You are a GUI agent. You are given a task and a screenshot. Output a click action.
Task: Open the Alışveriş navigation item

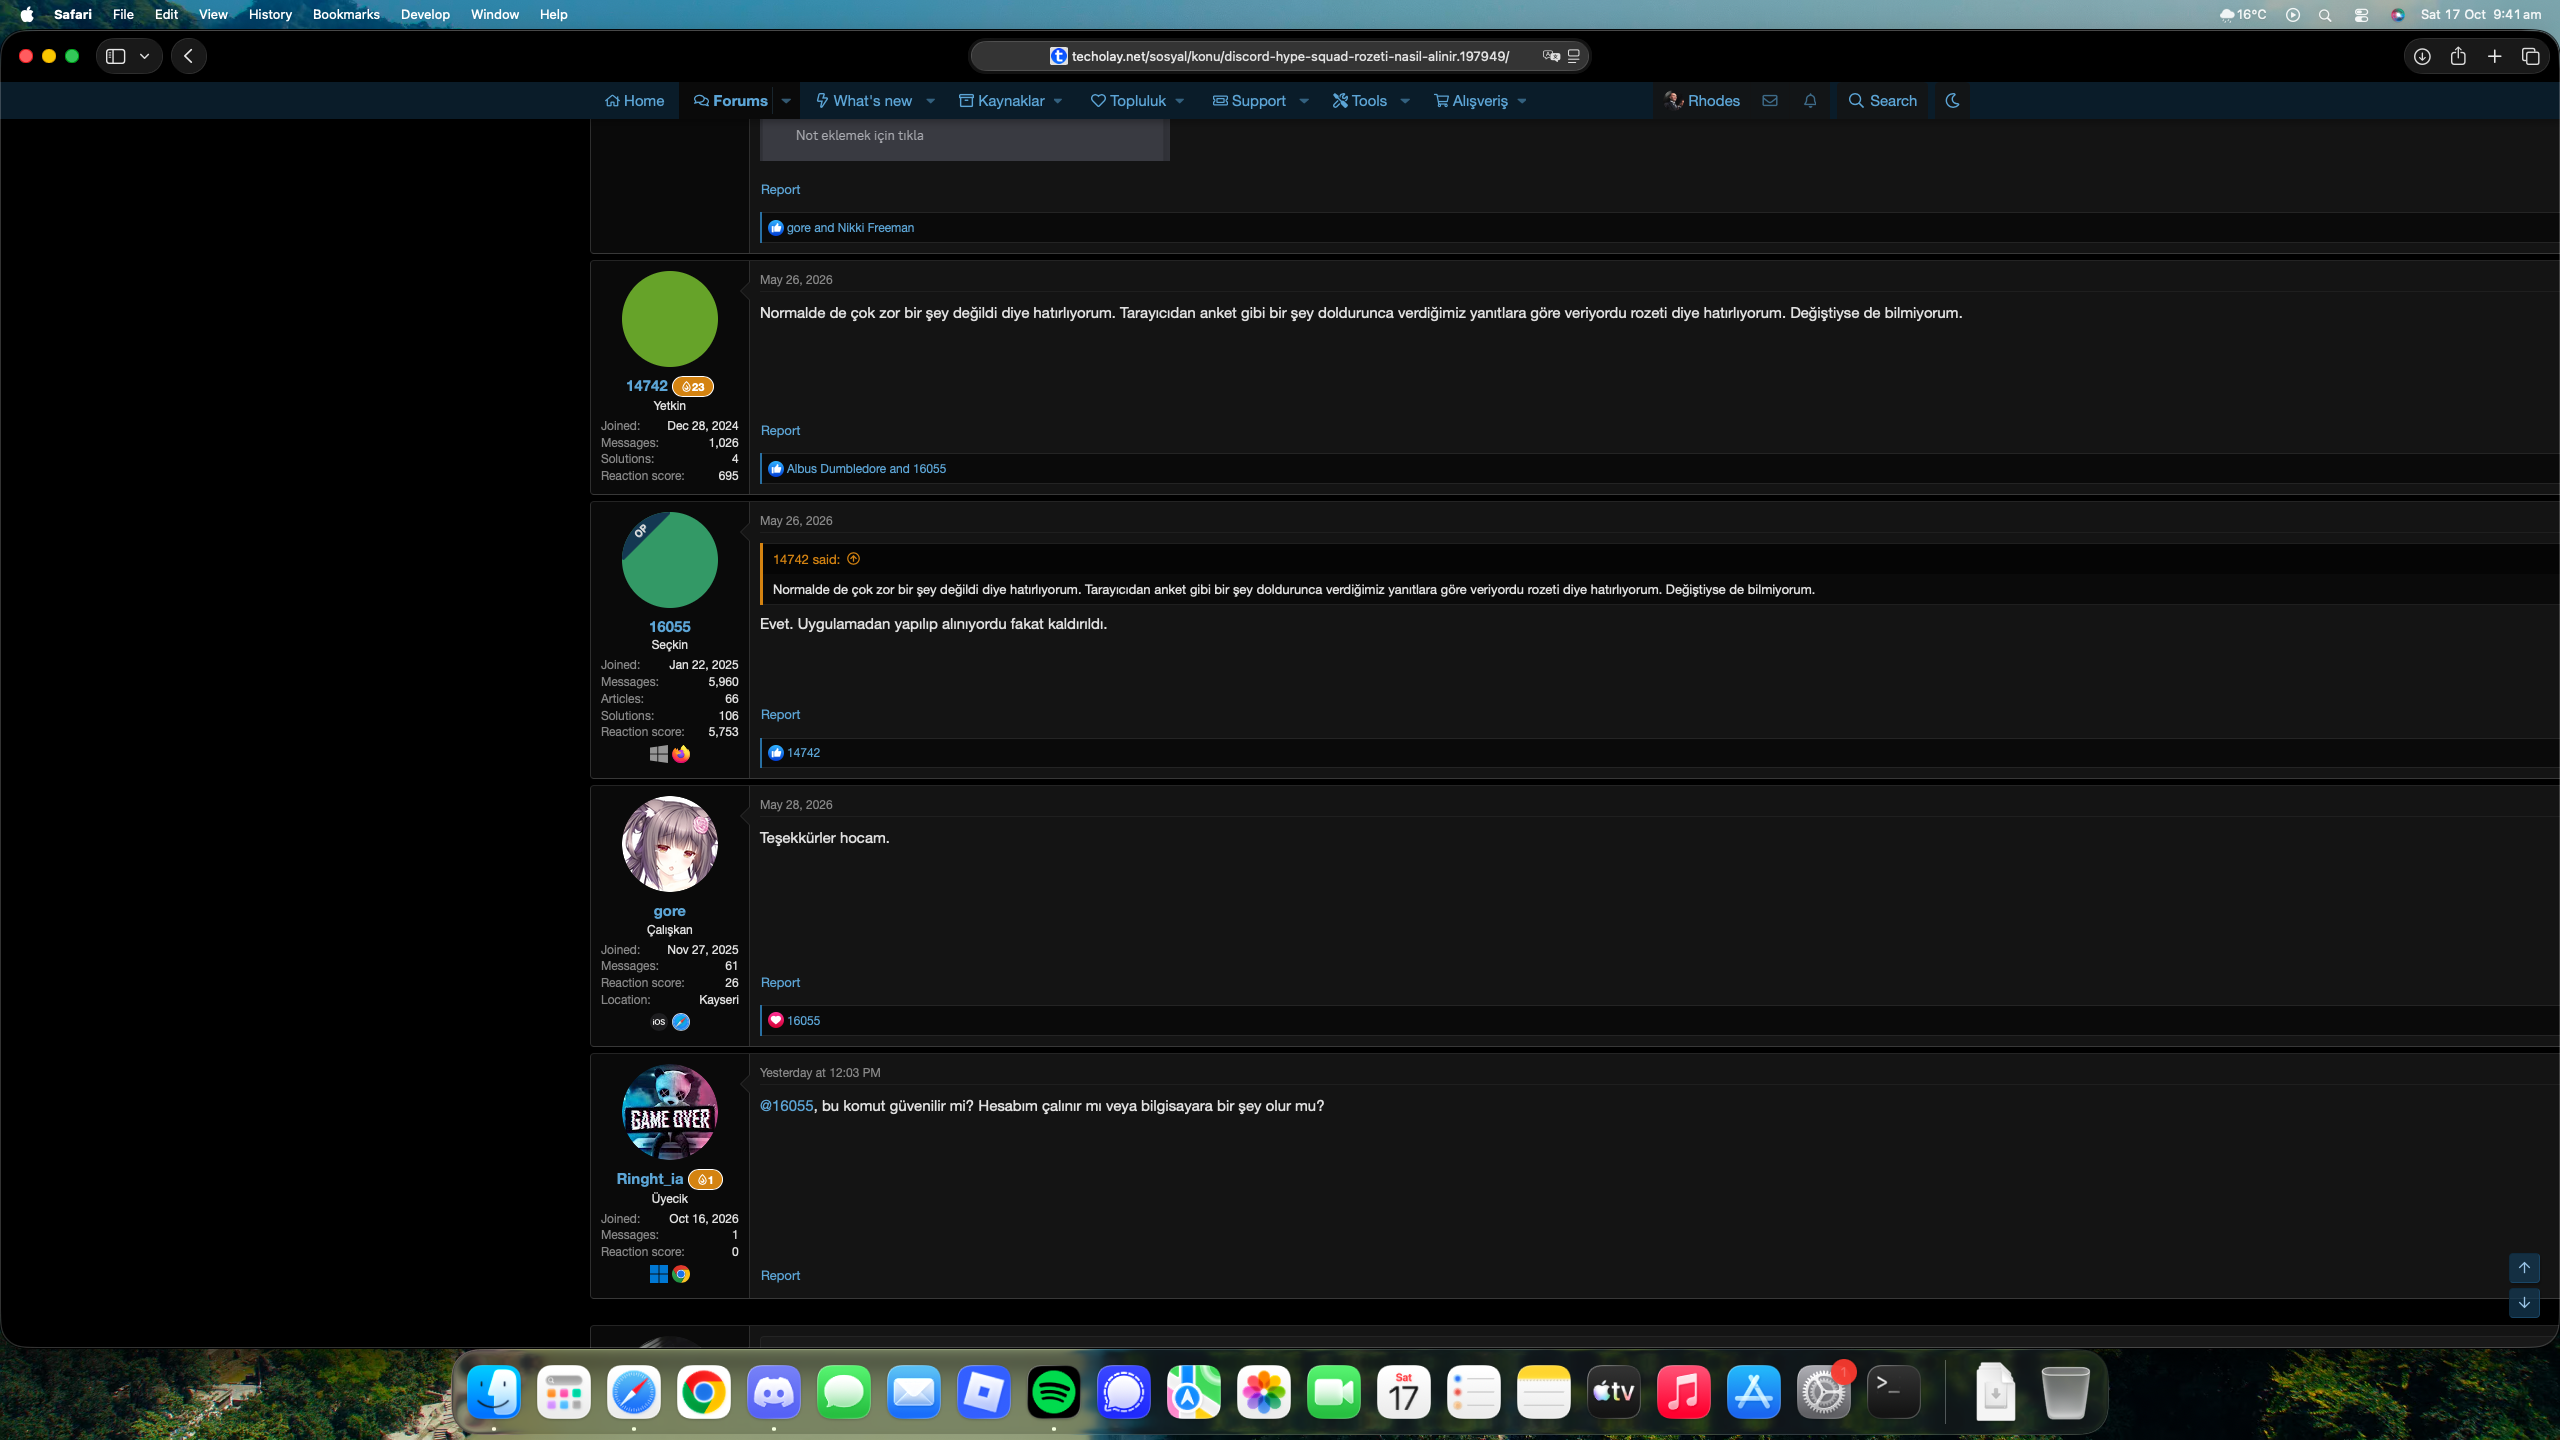[1470, 101]
